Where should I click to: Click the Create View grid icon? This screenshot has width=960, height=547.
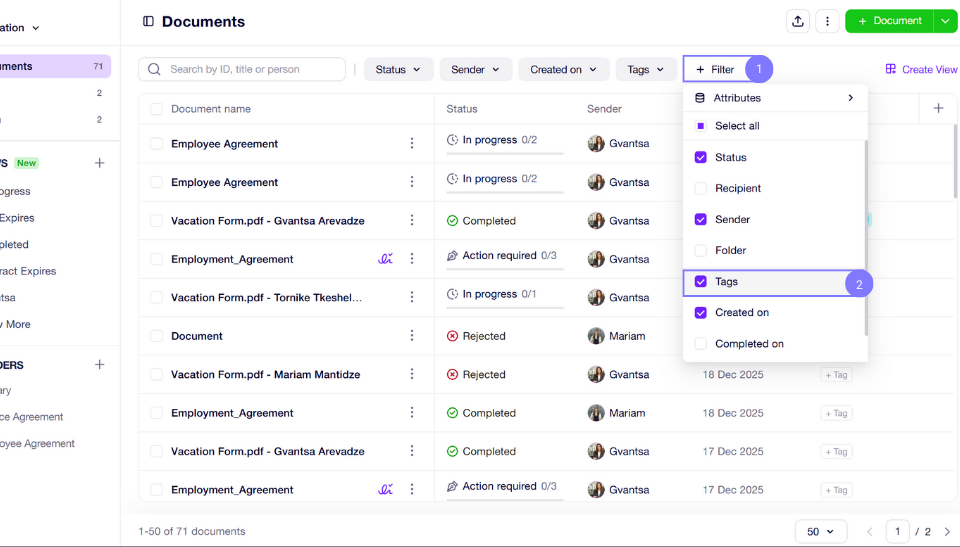click(x=891, y=69)
